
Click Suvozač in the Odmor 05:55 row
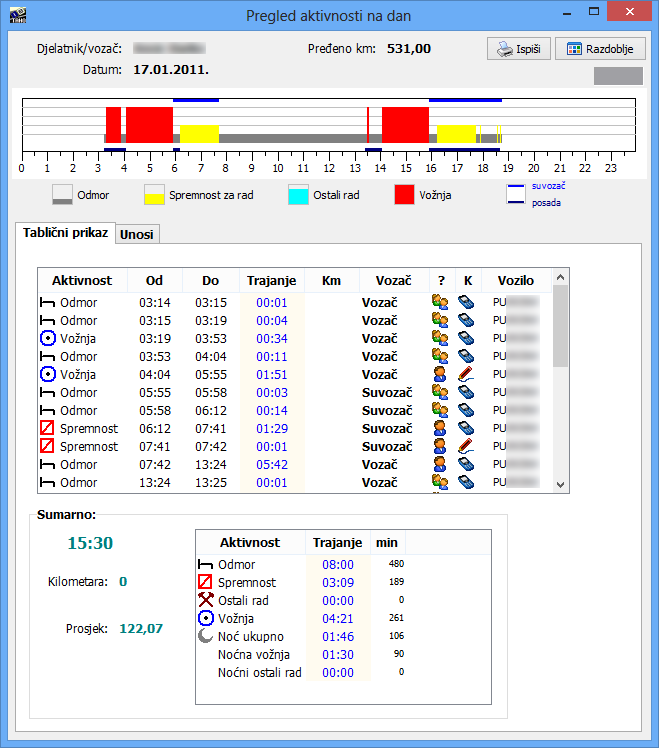pyautogui.click(x=387, y=393)
